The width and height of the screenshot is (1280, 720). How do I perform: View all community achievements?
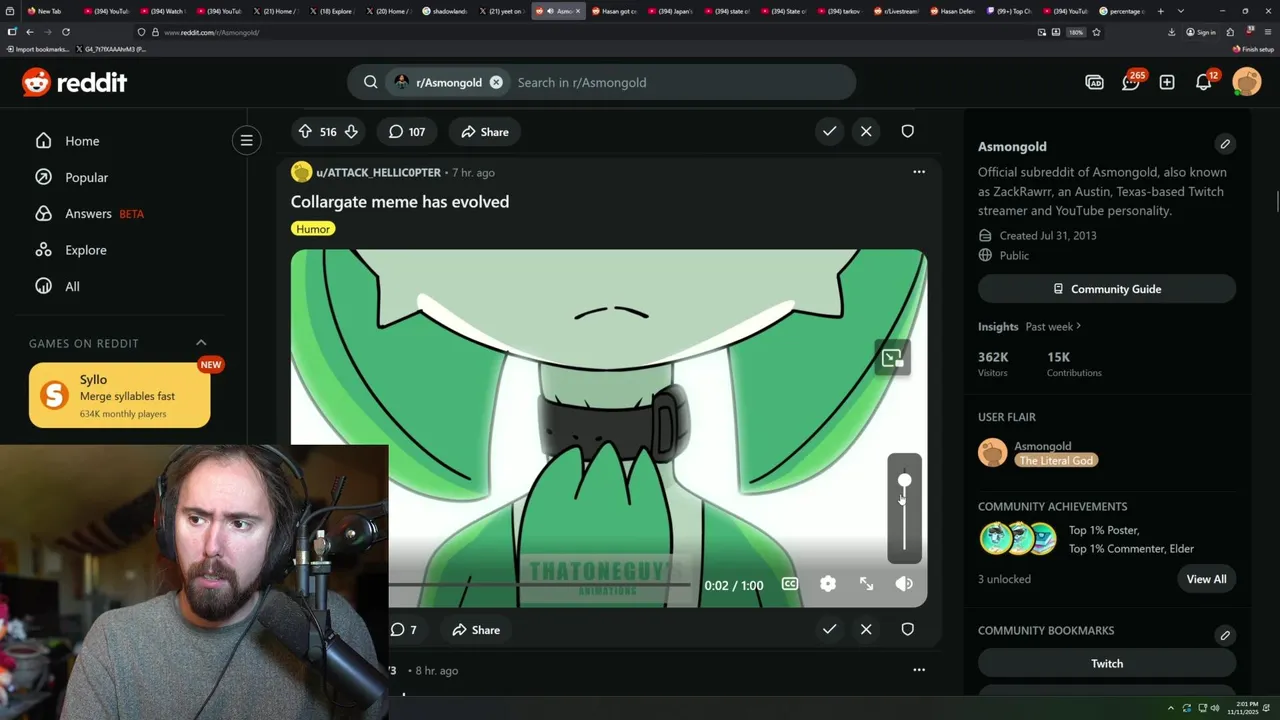click(1206, 579)
